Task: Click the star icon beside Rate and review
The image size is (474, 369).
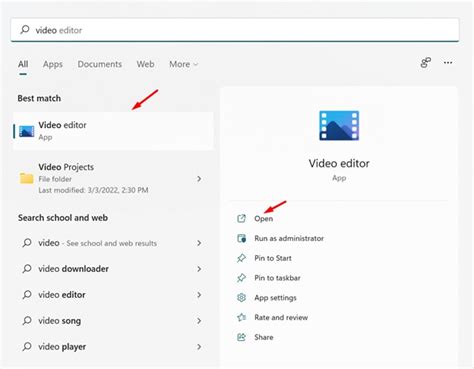Action: (241, 317)
